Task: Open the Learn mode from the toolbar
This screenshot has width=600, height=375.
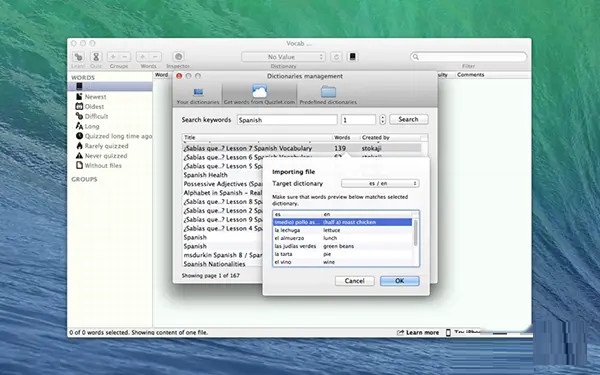Action: [78, 57]
